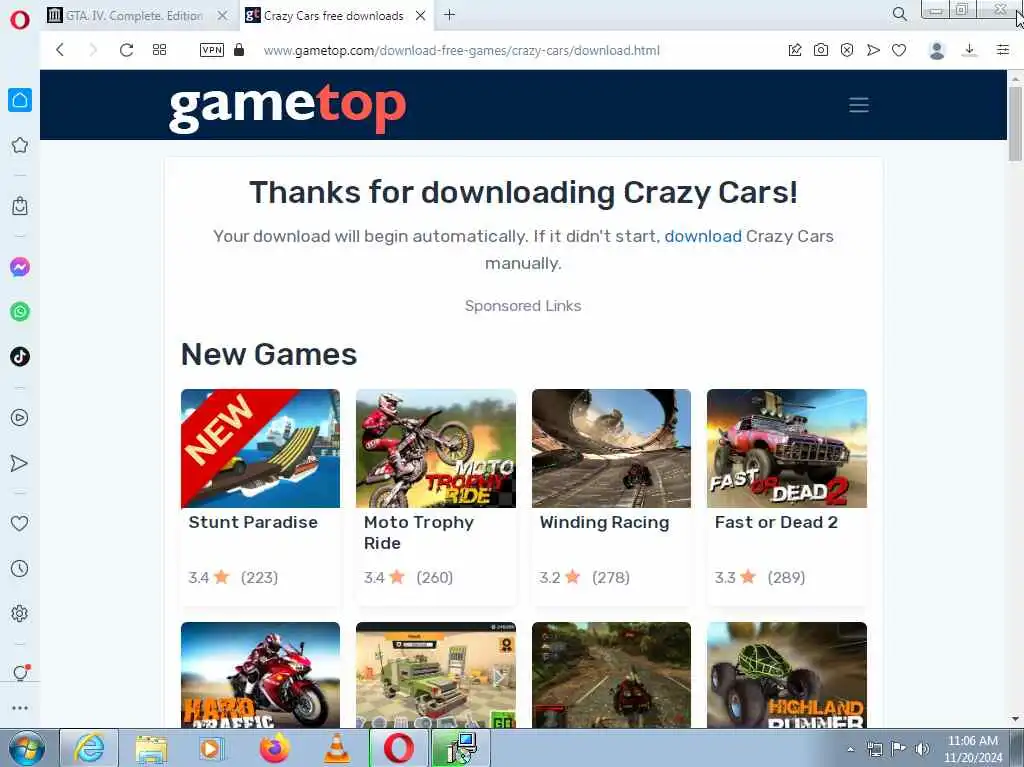Open Messenger in the Opera sidebar
This screenshot has width=1024, height=767.
[20, 267]
